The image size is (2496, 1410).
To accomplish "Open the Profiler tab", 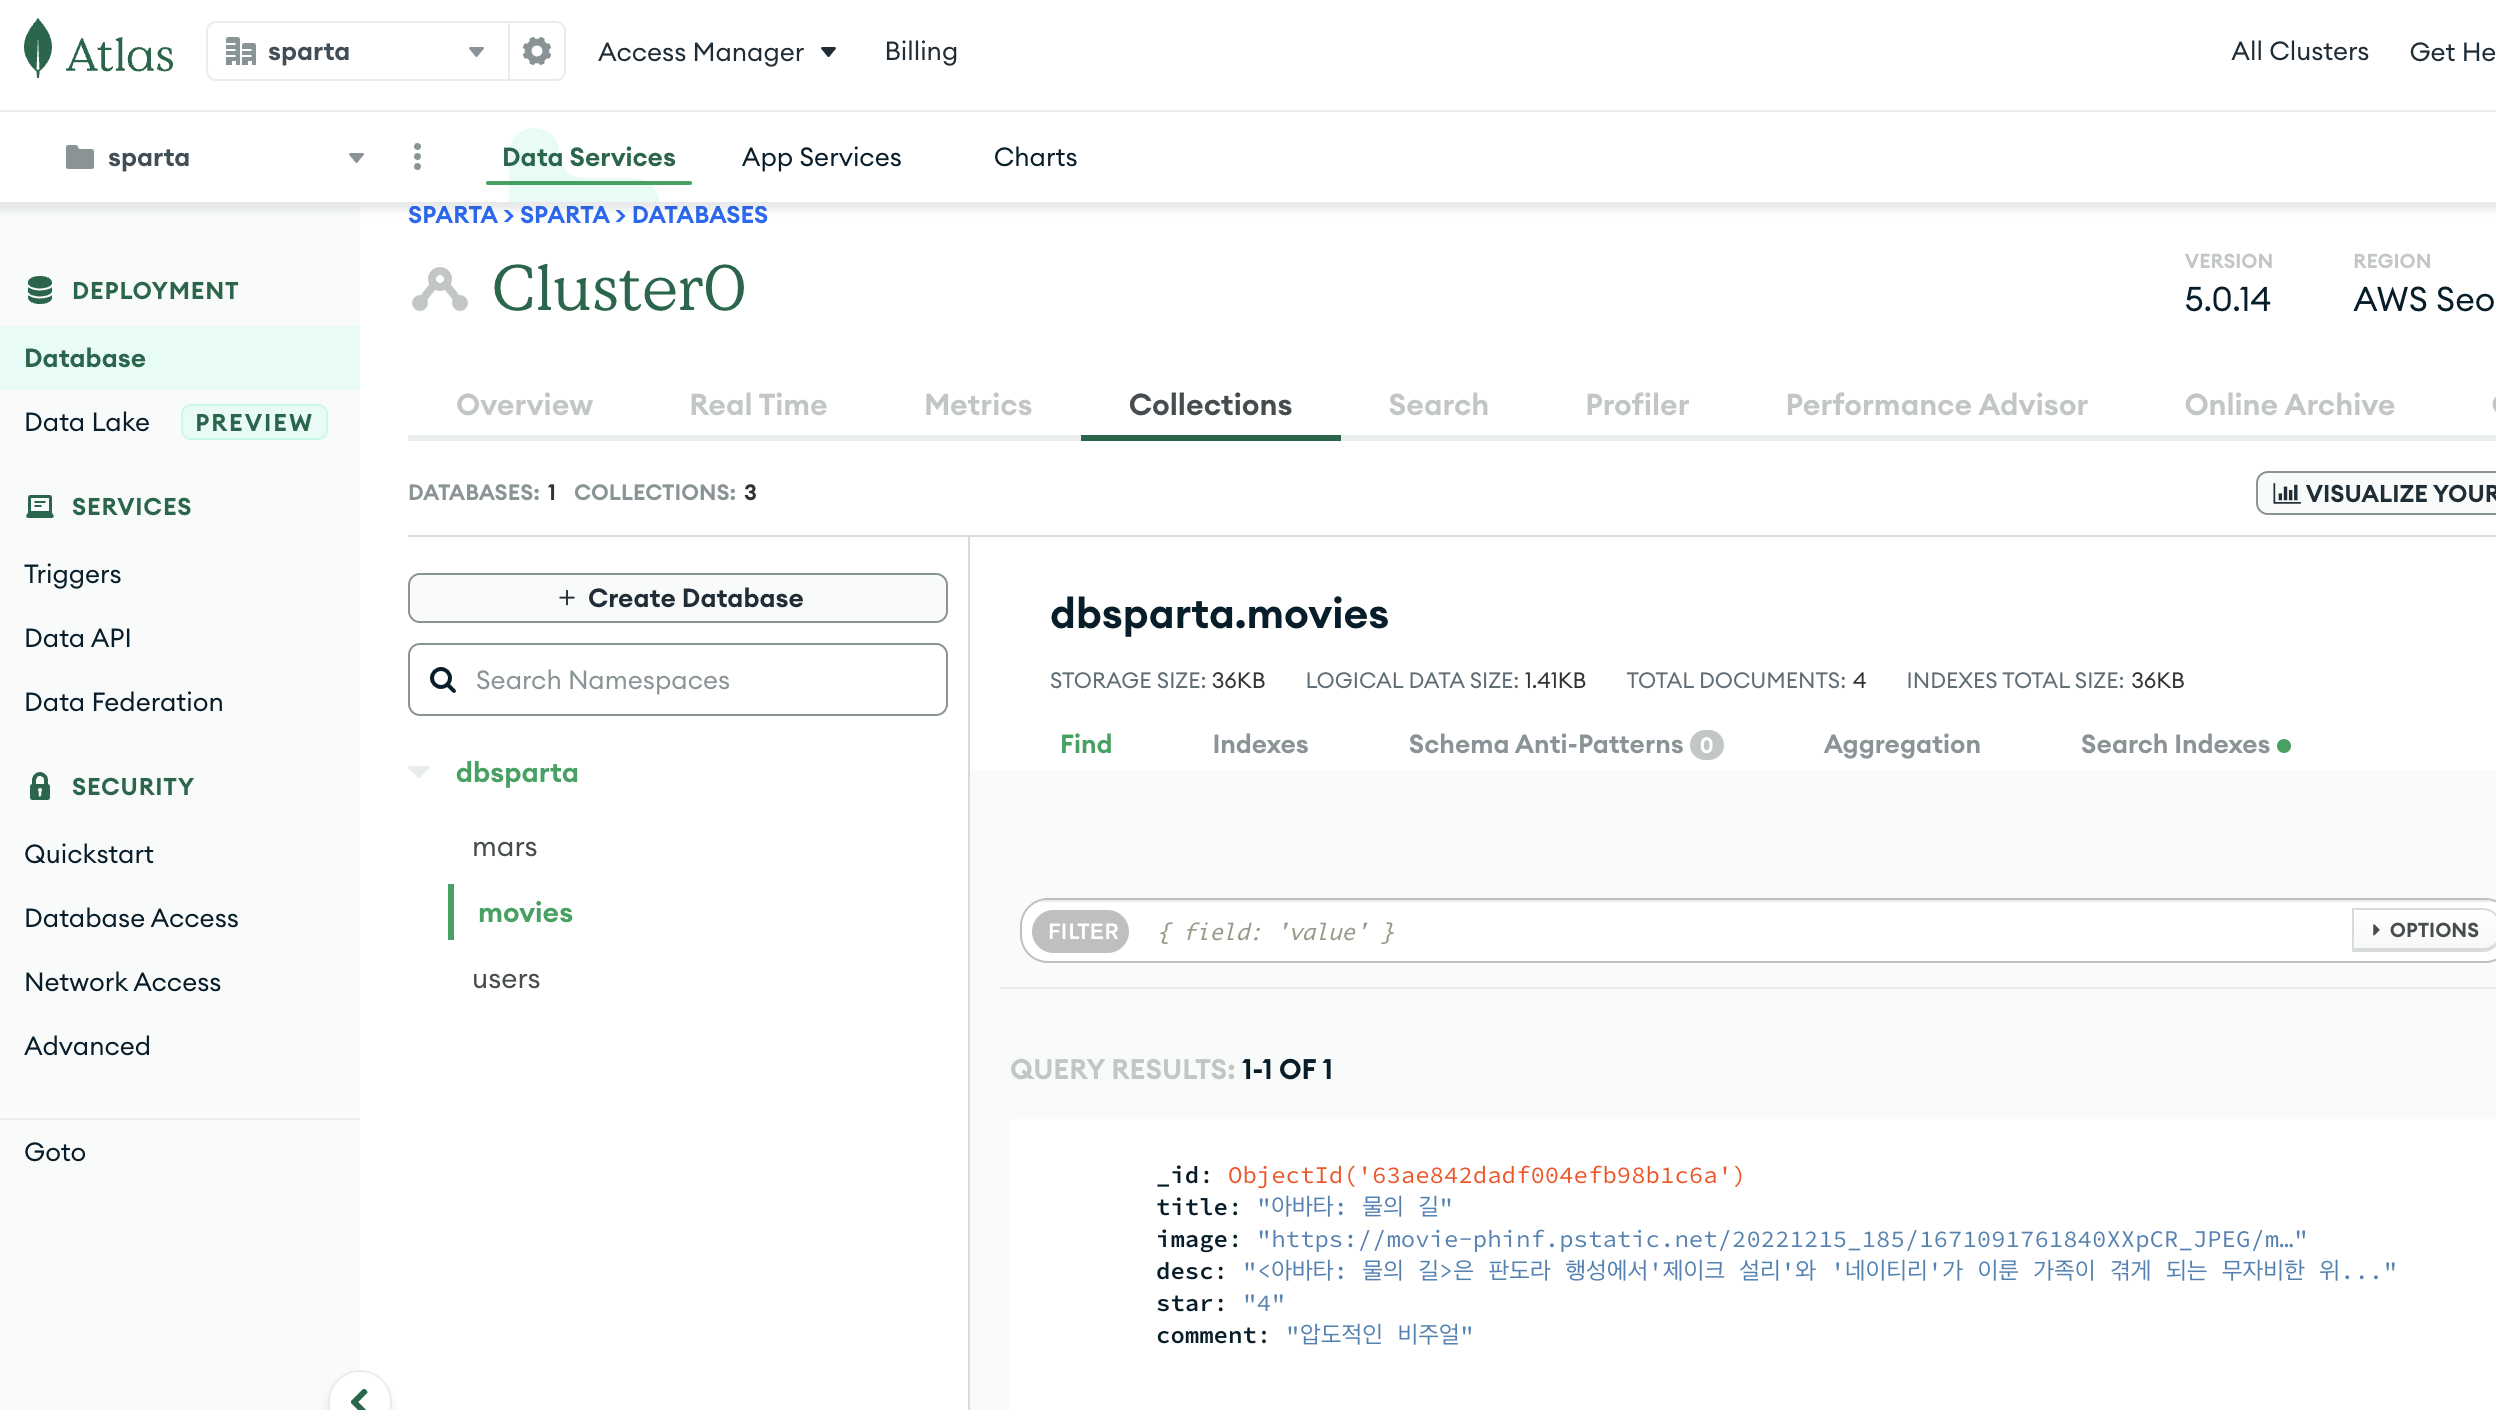I will pyautogui.click(x=1637, y=405).
